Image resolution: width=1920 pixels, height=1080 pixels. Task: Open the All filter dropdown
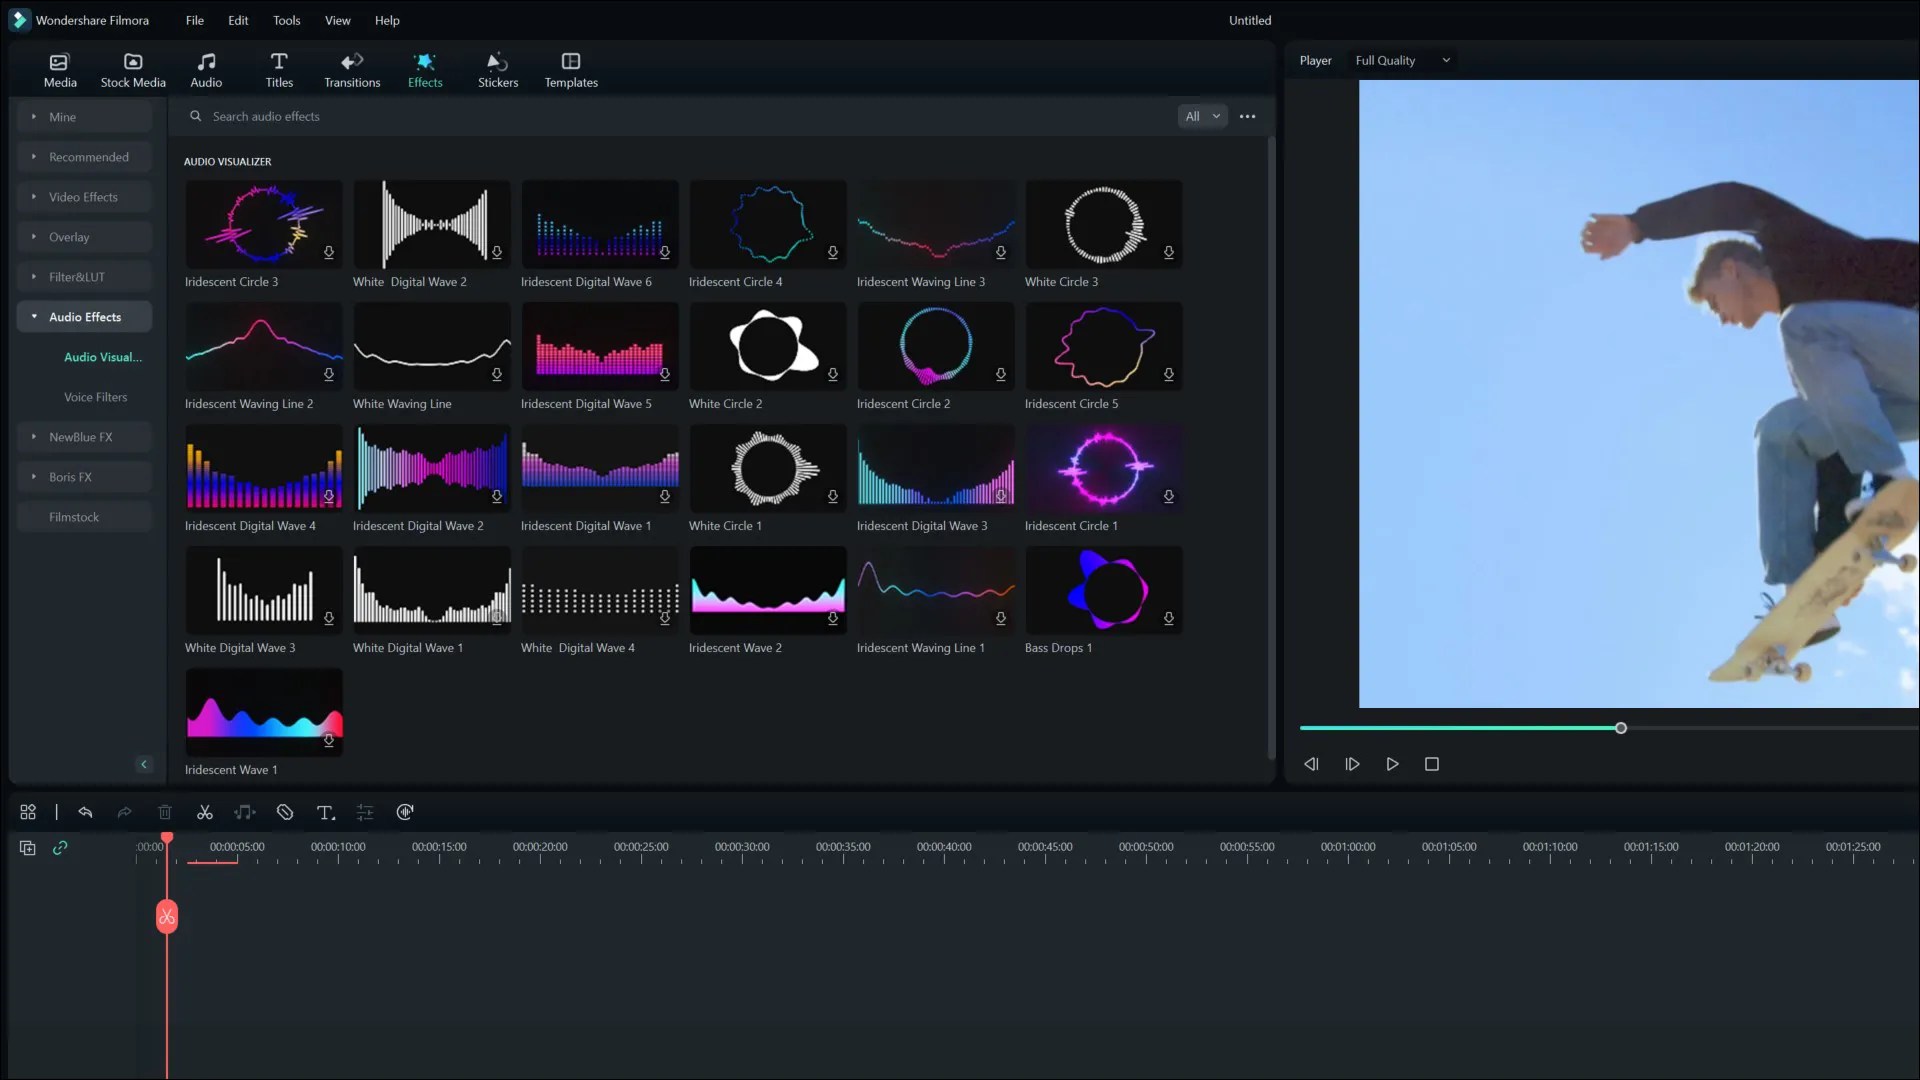[1202, 116]
